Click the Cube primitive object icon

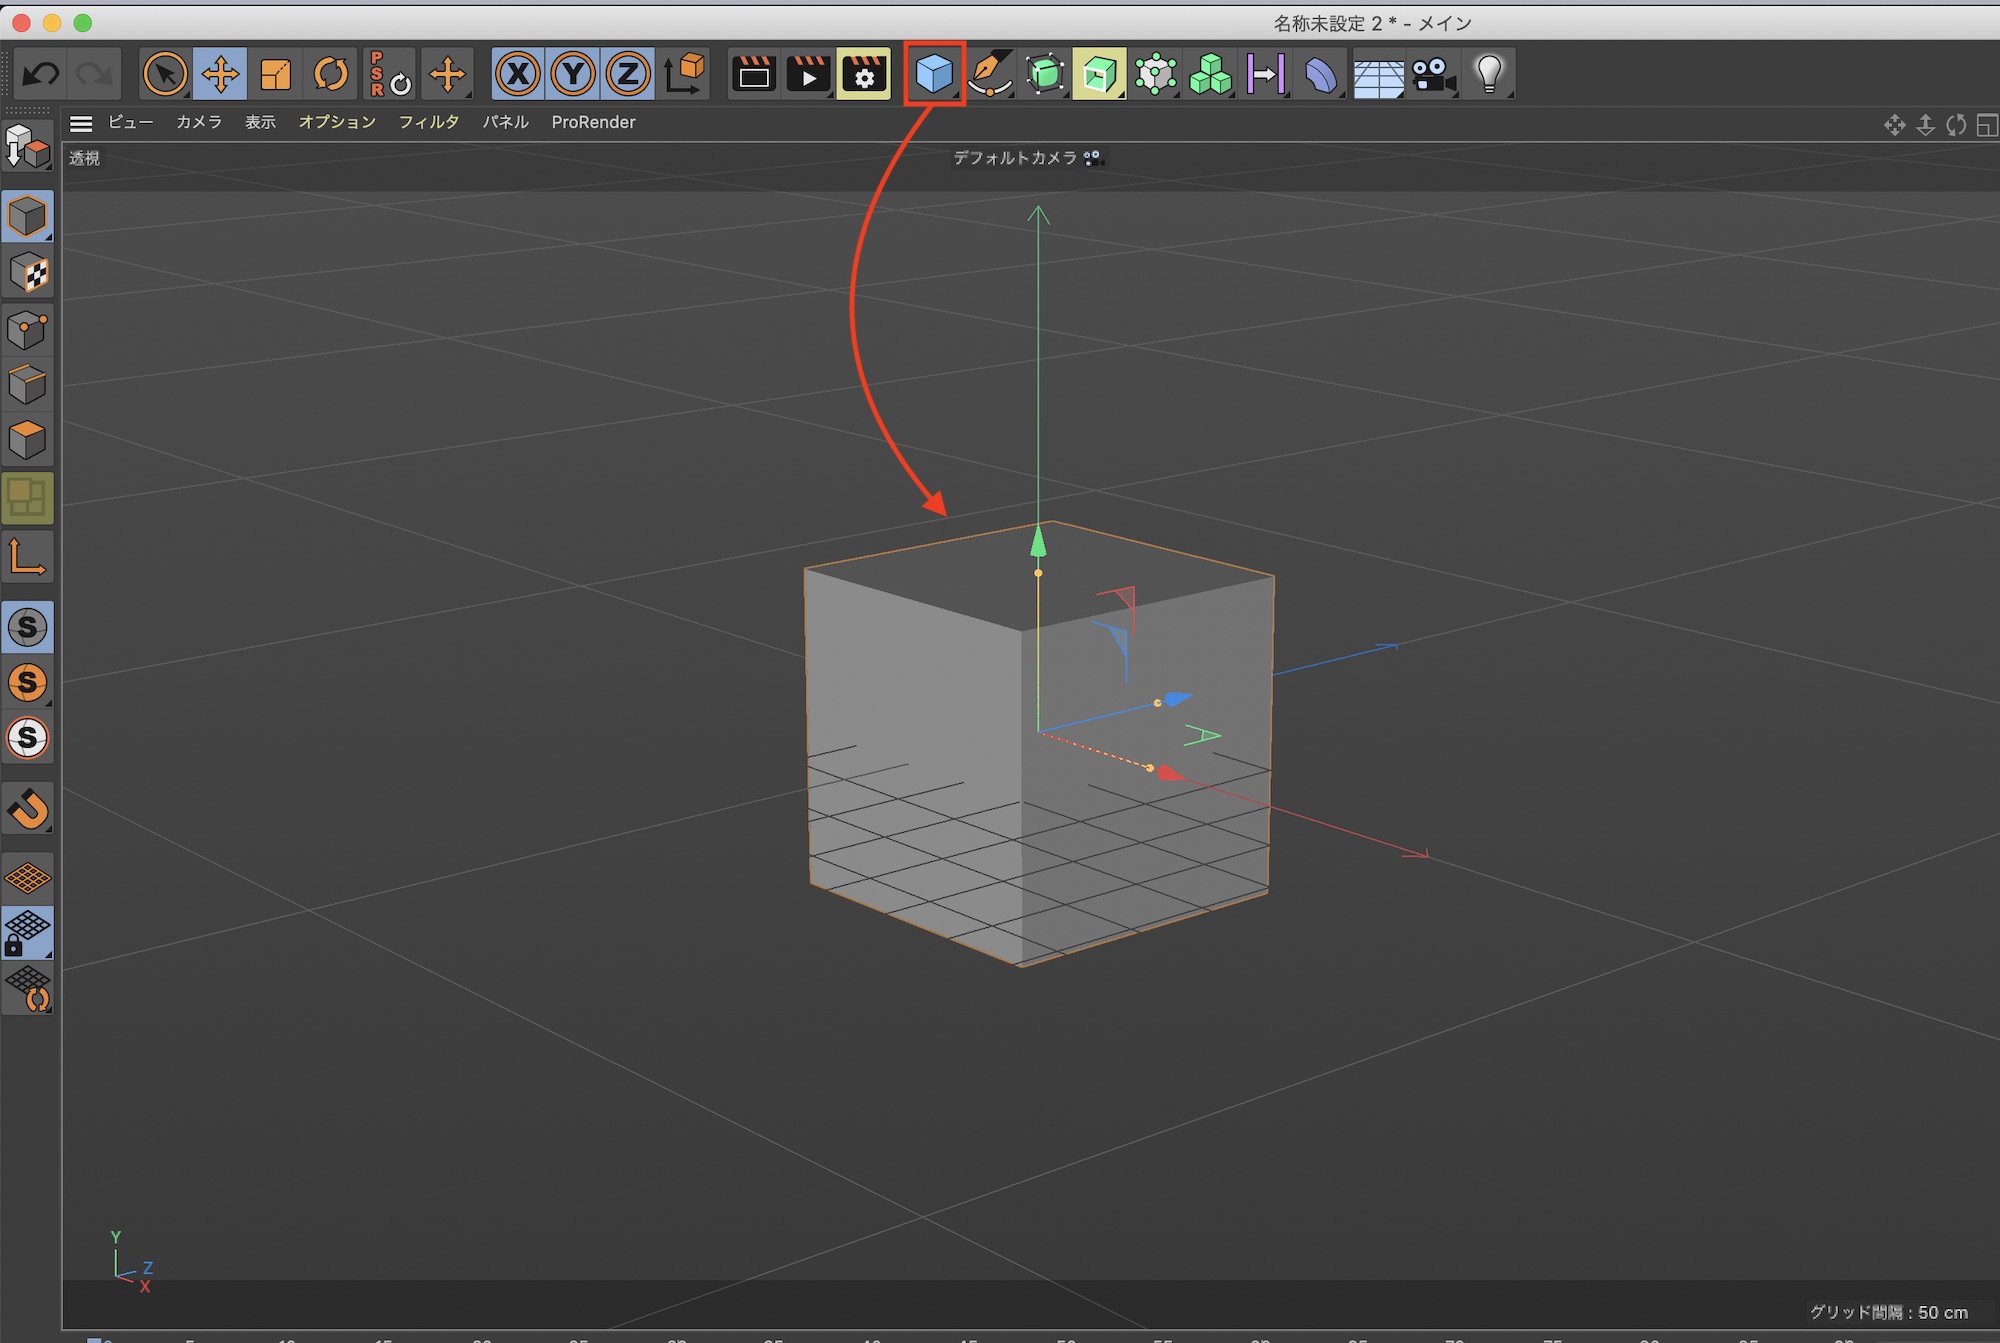click(x=934, y=74)
